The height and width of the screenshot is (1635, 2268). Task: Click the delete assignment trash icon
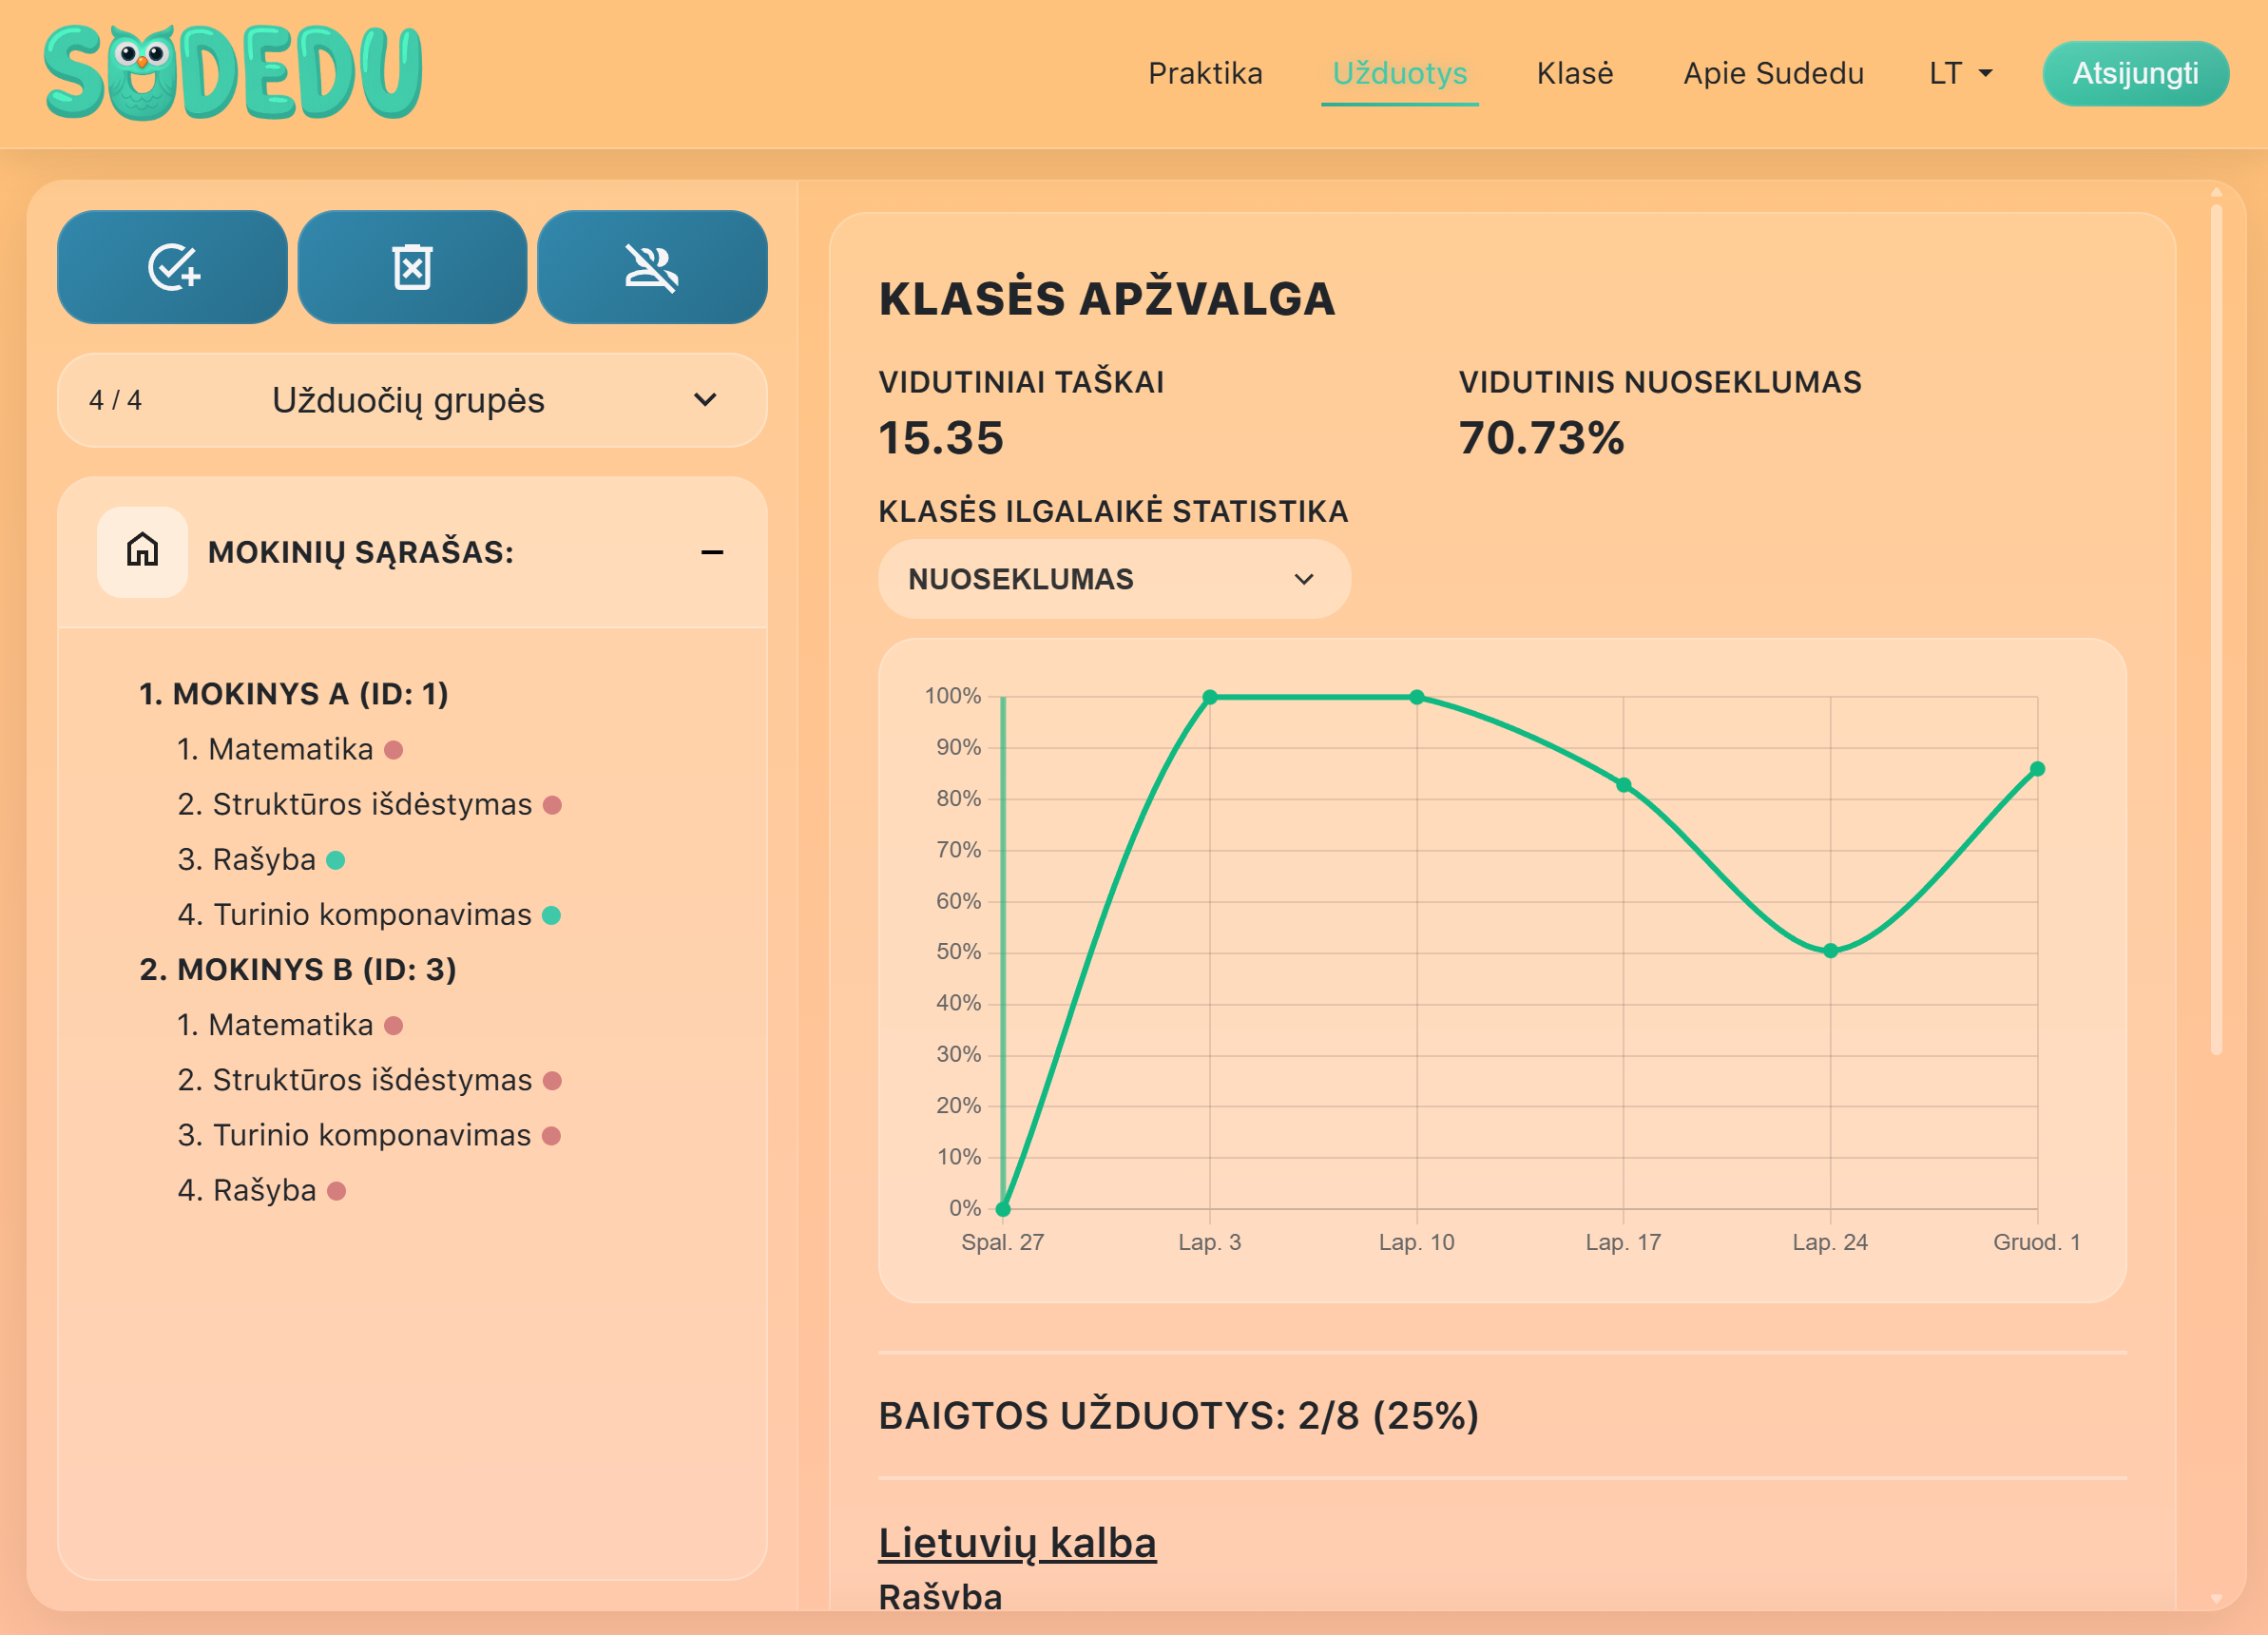click(412, 267)
